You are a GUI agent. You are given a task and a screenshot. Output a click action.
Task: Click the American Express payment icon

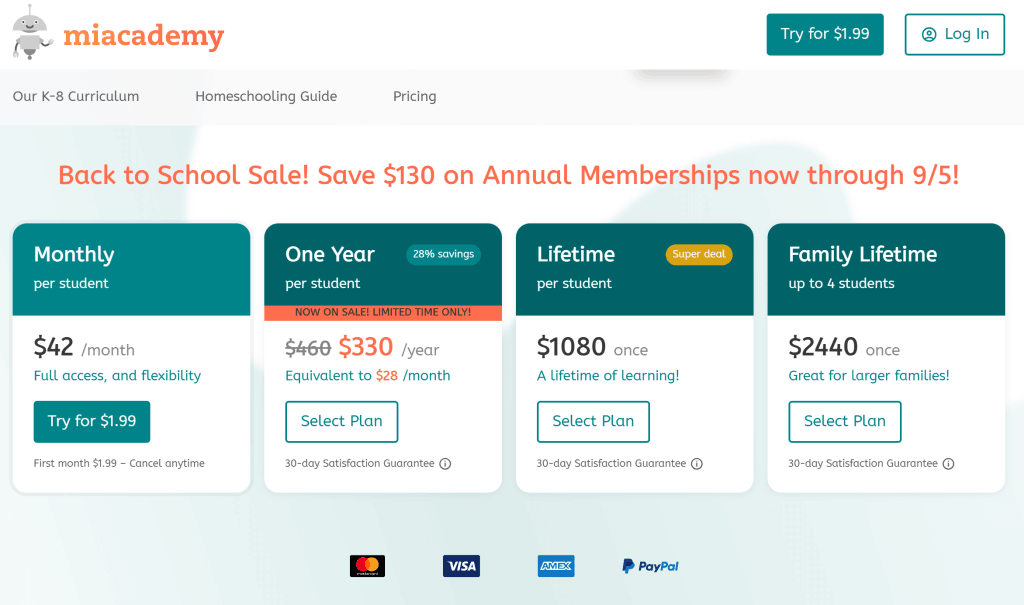click(556, 566)
